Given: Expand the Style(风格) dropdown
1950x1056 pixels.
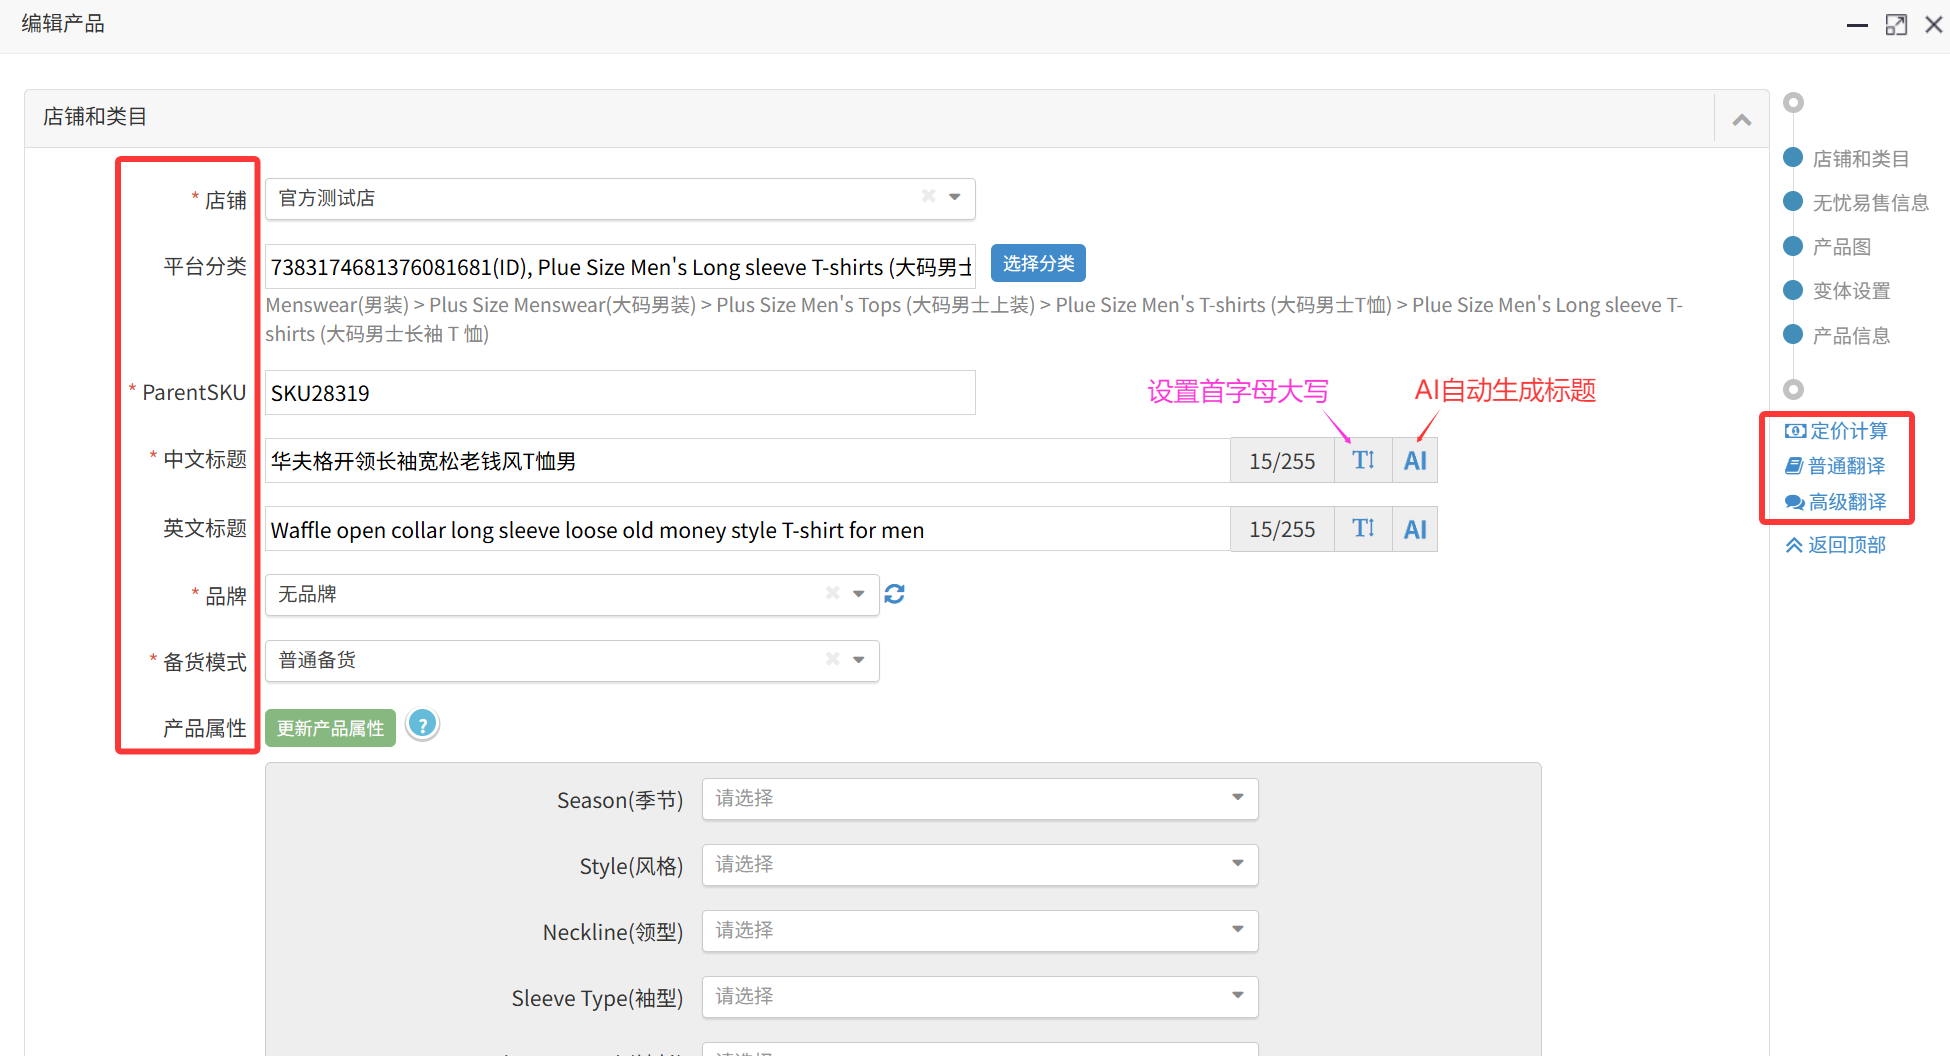Looking at the screenshot, I should (x=979, y=864).
